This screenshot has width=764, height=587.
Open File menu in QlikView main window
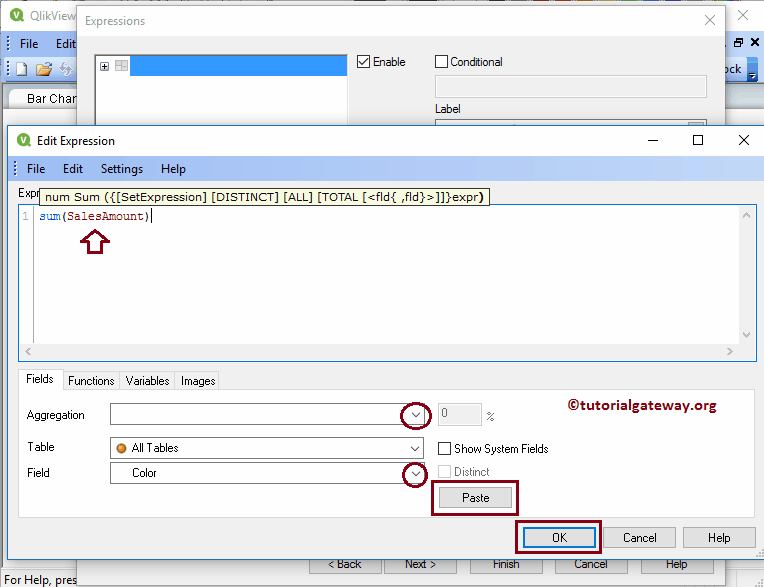(29, 44)
